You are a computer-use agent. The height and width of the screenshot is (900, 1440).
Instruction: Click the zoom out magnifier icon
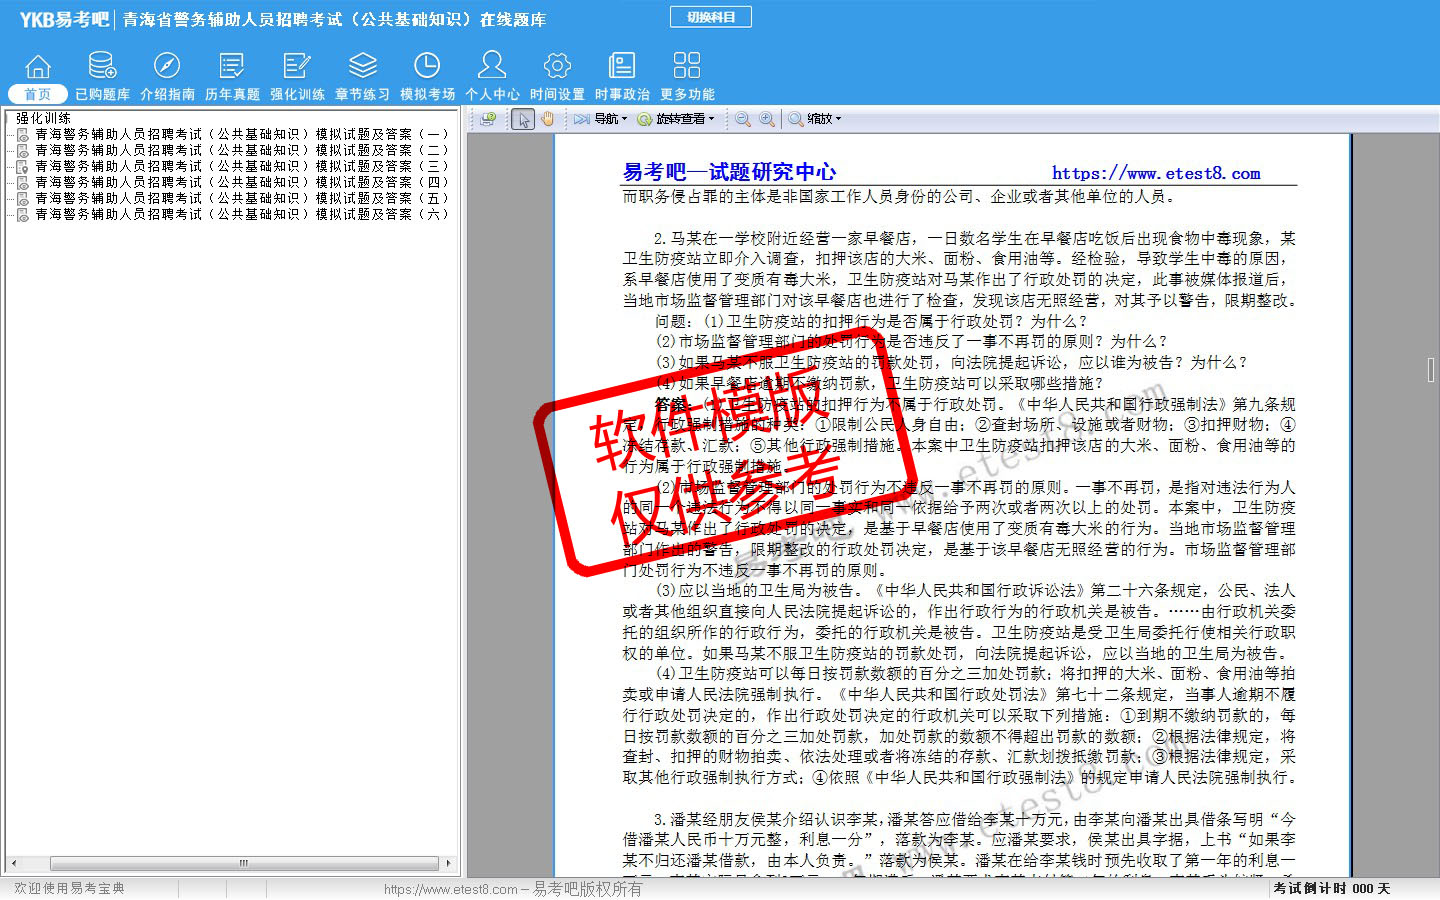[743, 119]
